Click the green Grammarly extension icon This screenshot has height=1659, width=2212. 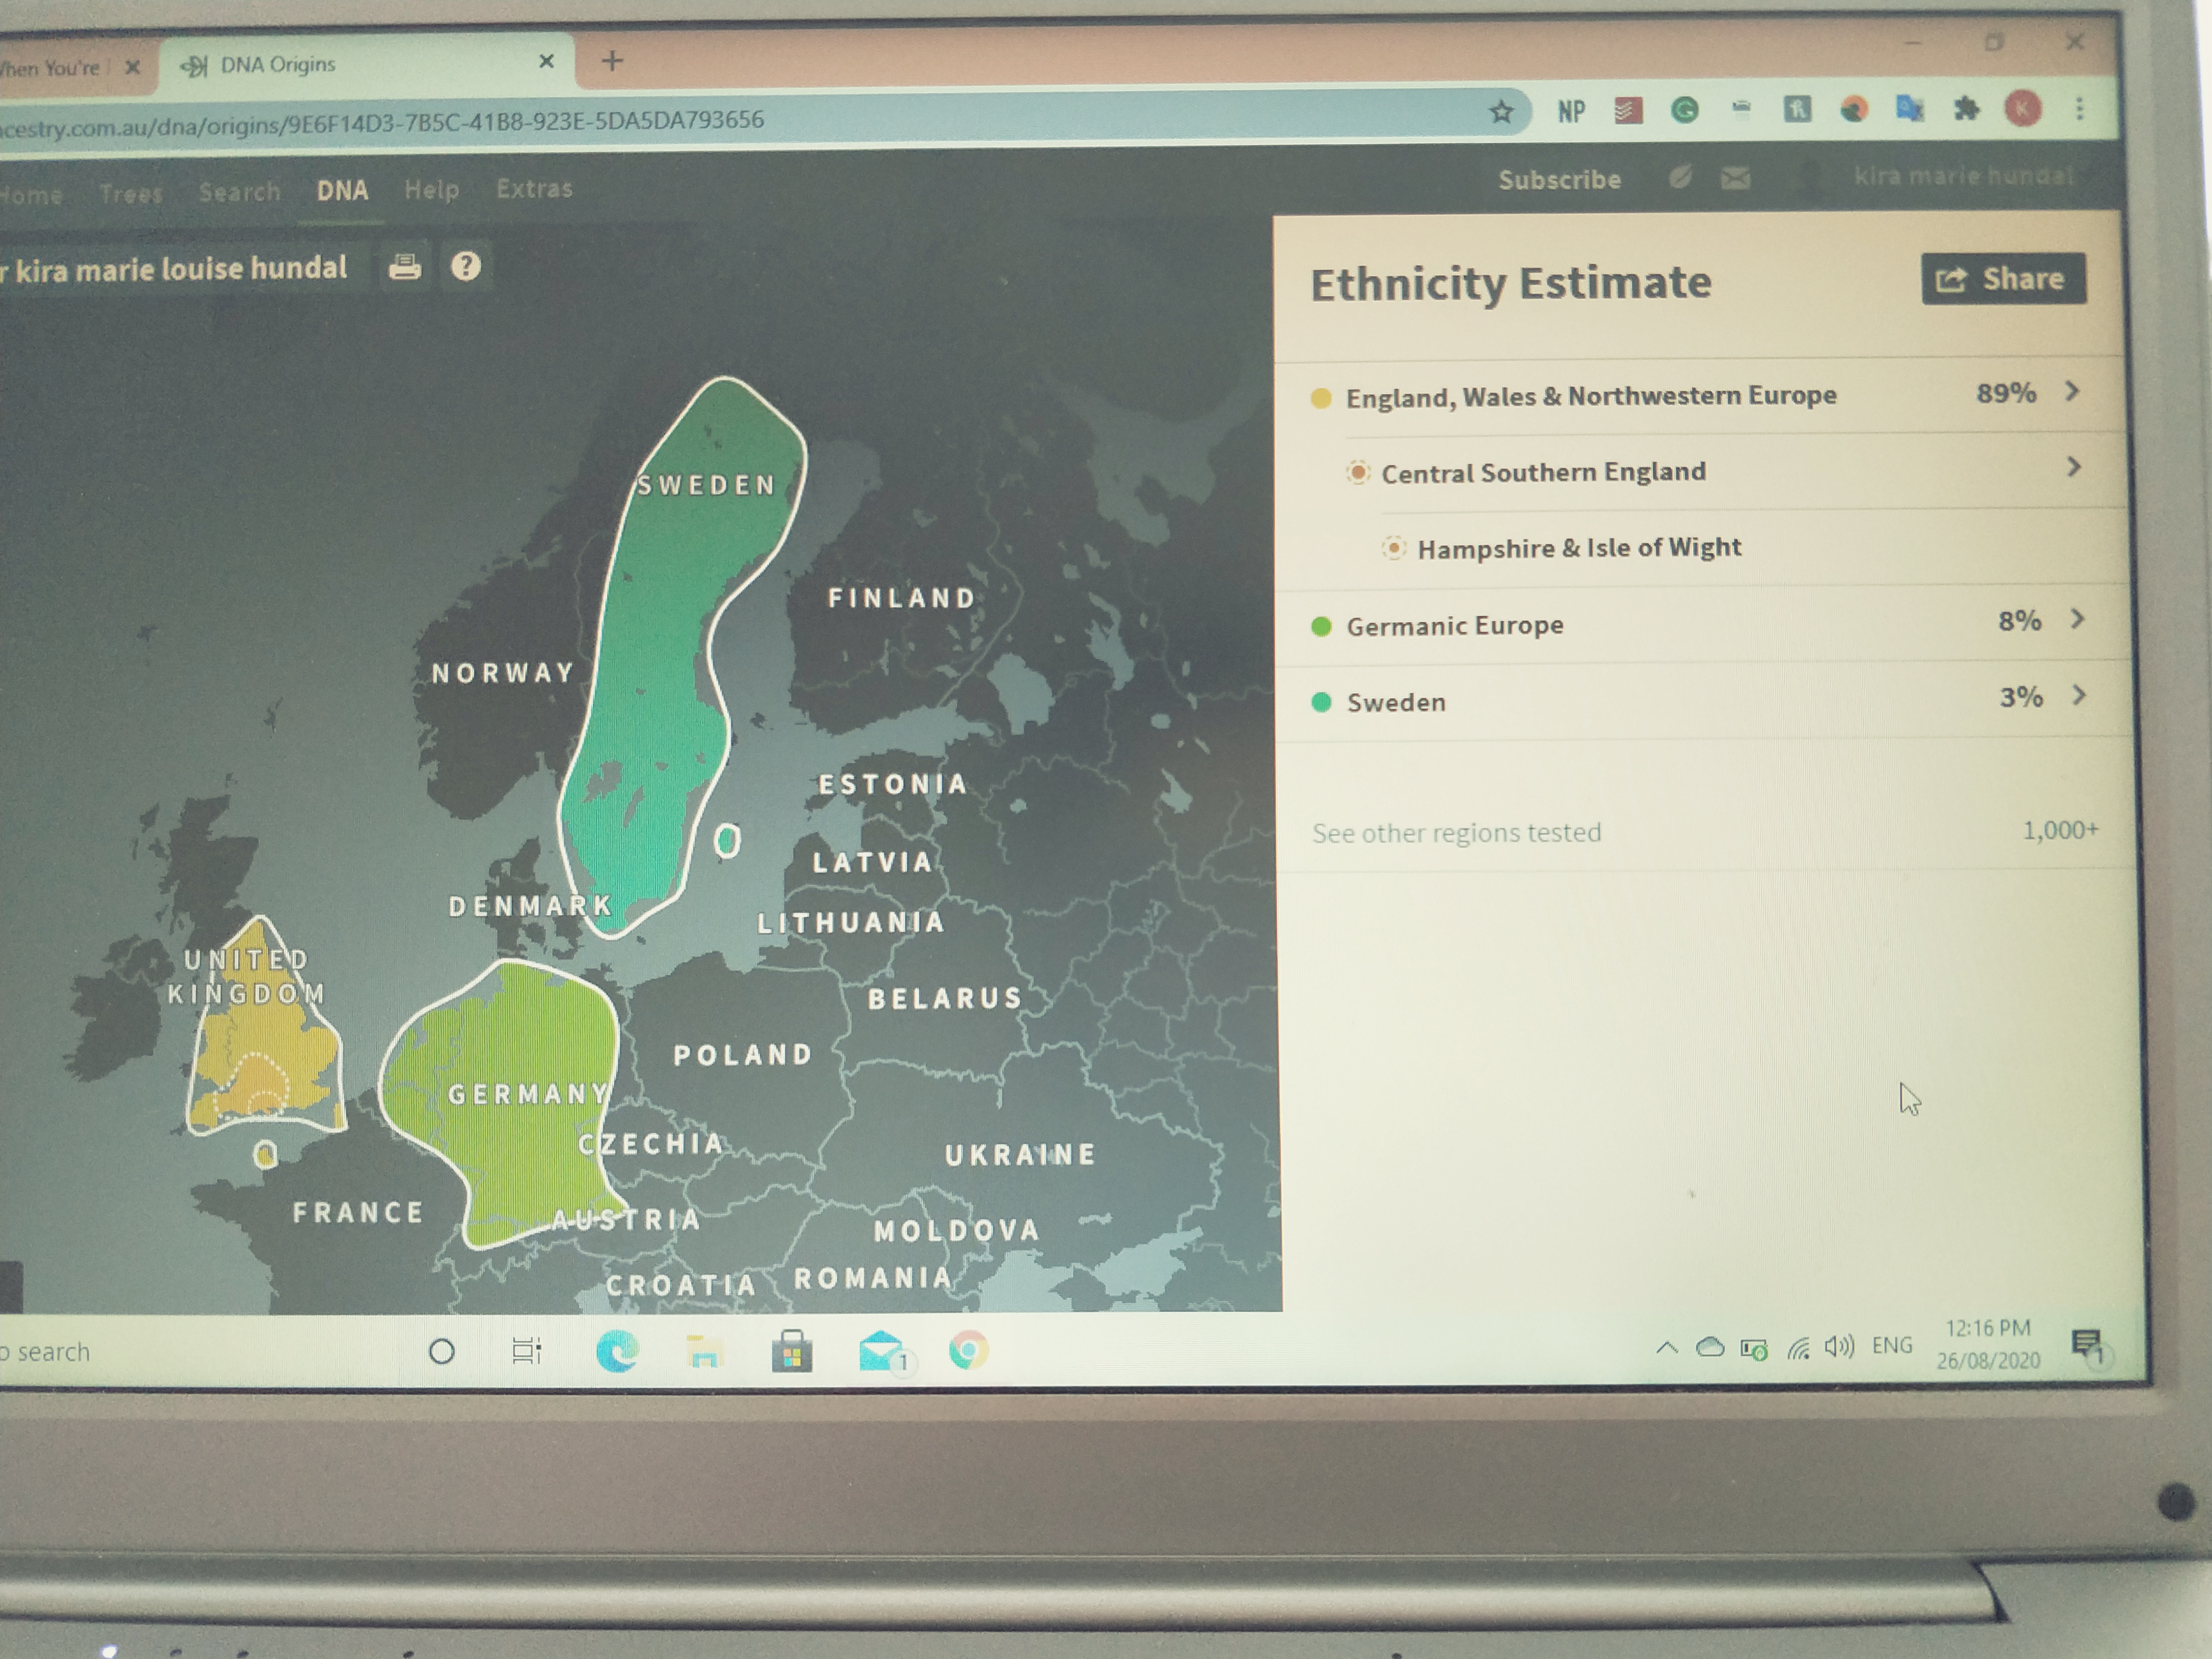[1684, 110]
